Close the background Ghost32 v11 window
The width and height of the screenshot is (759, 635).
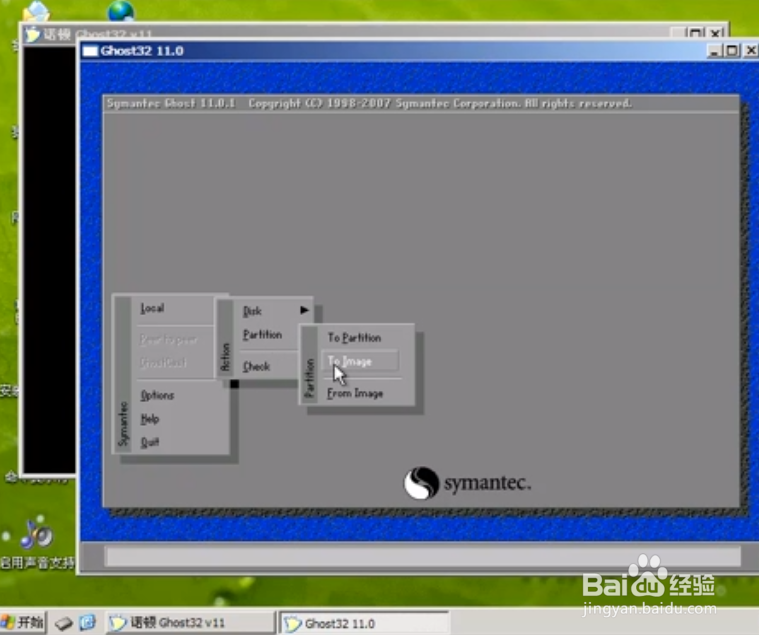715,33
